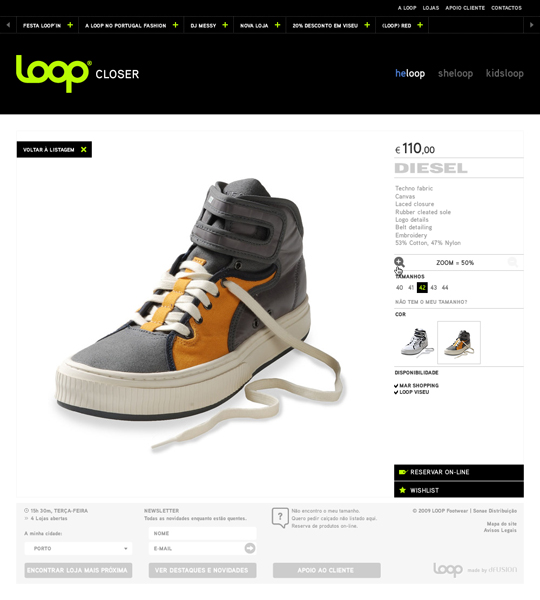
Task: Switch to the kidsloop section
Action: [504, 73]
